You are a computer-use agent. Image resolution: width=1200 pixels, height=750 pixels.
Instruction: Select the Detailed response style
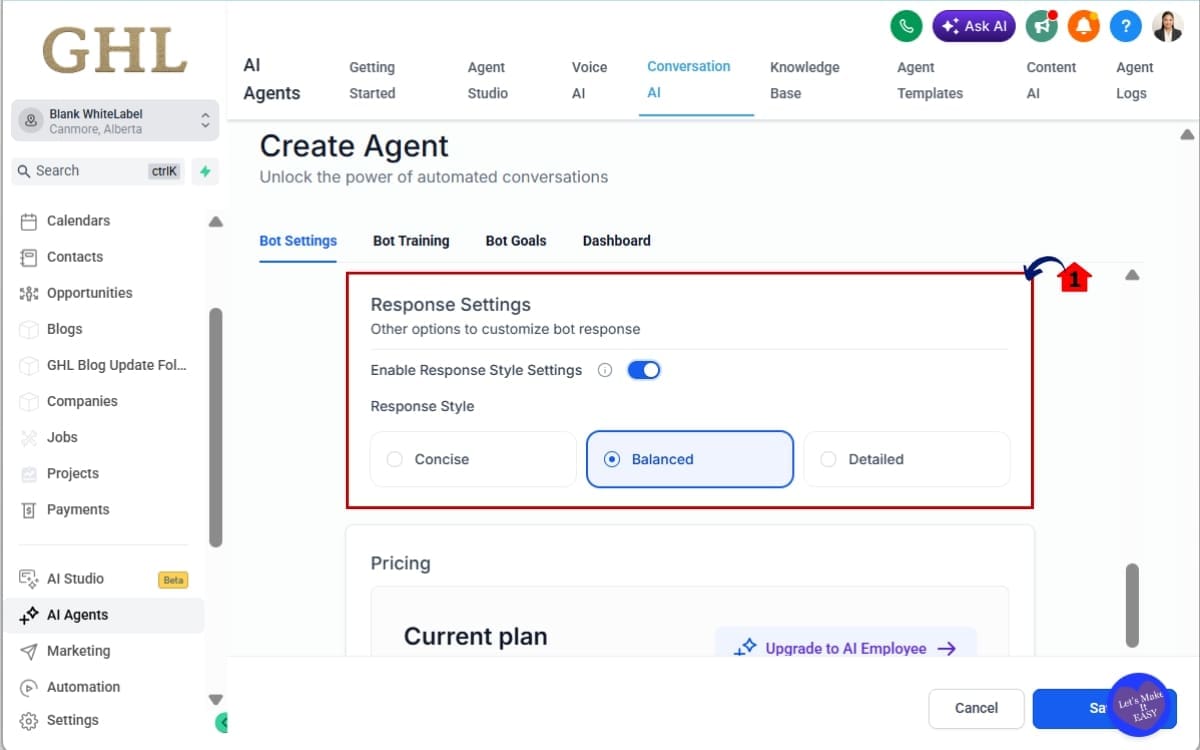tap(907, 459)
